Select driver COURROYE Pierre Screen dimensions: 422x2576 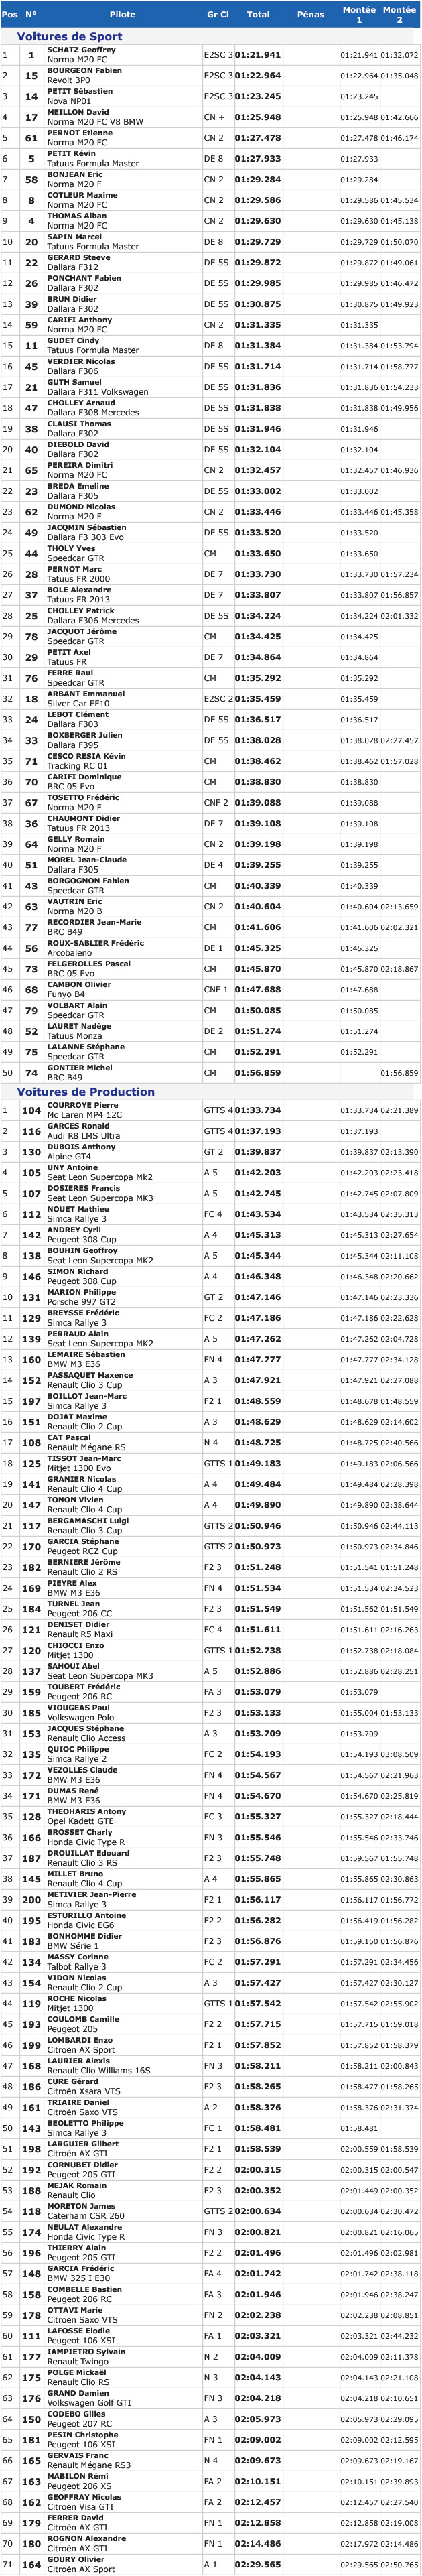click(82, 1105)
